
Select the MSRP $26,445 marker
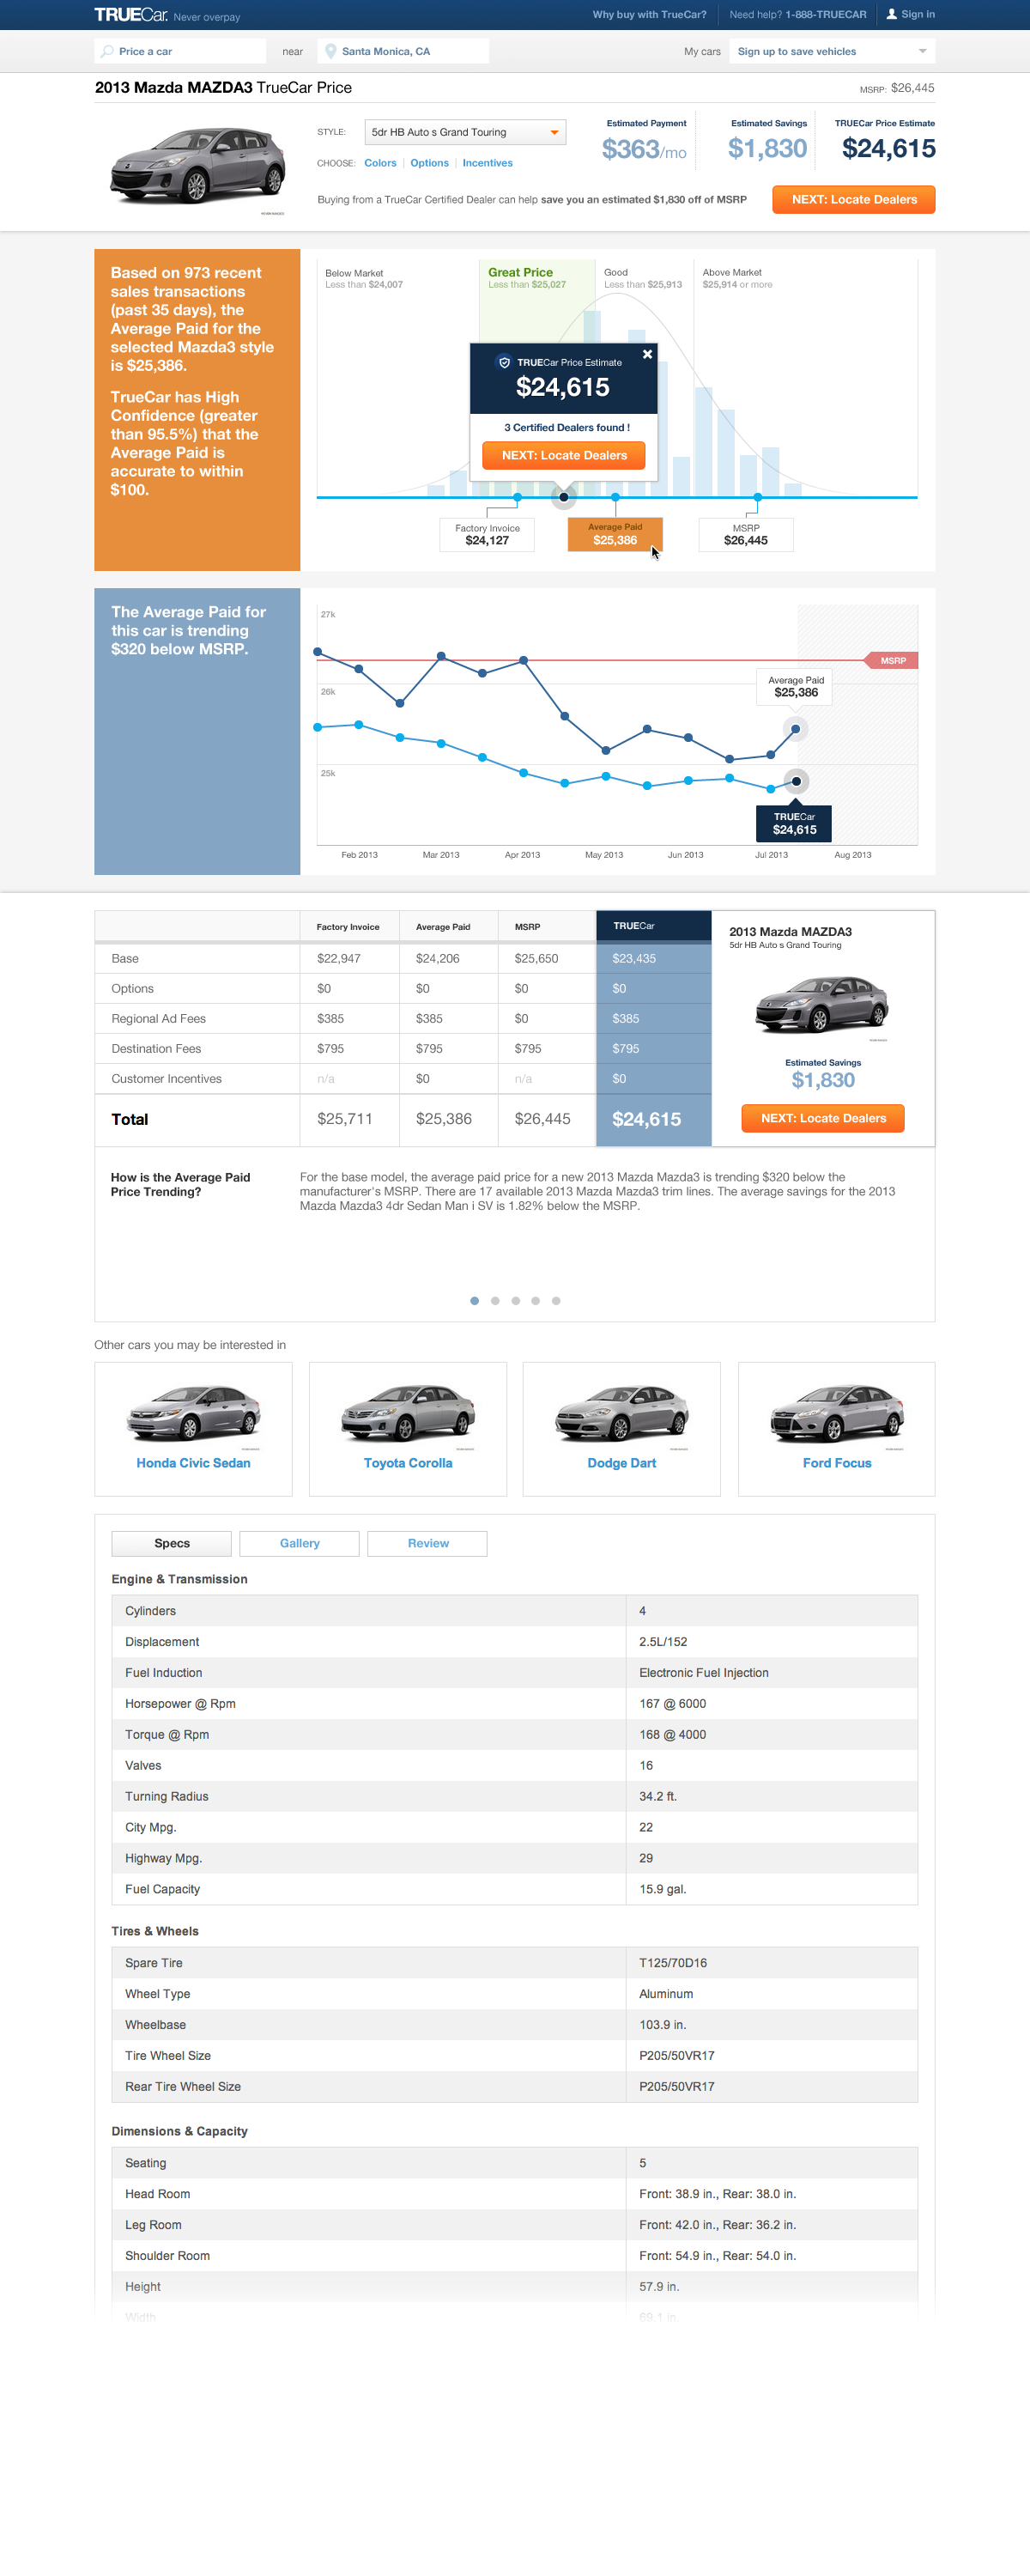tap(746, 535)
